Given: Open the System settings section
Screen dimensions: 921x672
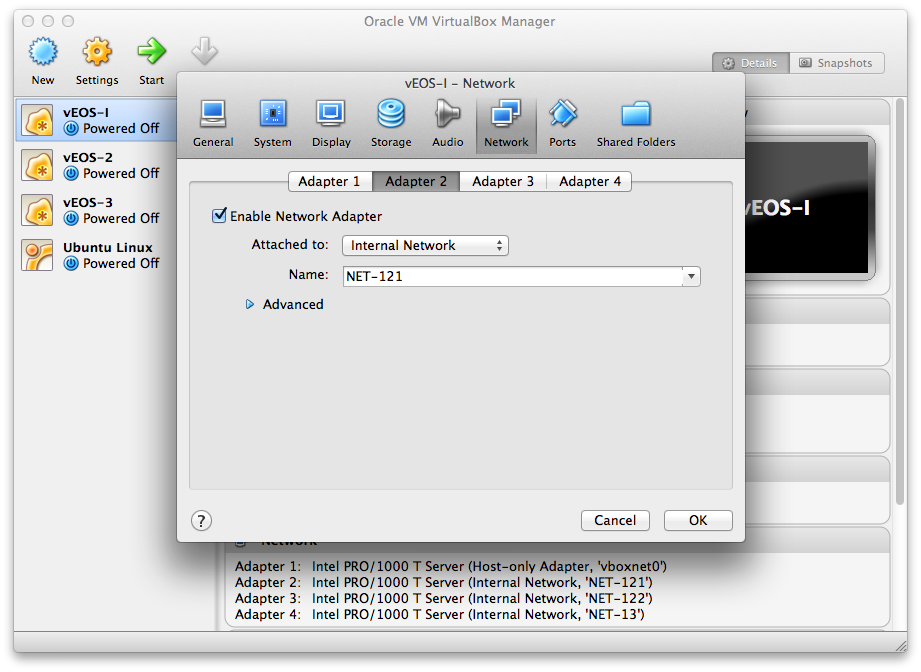Looking at the screenshot, I should pyautogui.click(x=273, y=123).
